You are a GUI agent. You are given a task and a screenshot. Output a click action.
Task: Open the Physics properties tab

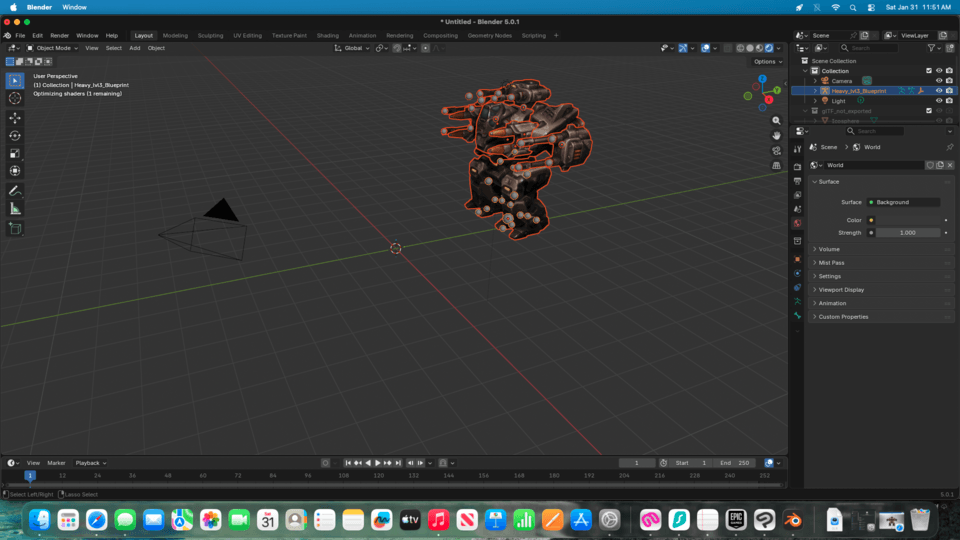(797, 274)
